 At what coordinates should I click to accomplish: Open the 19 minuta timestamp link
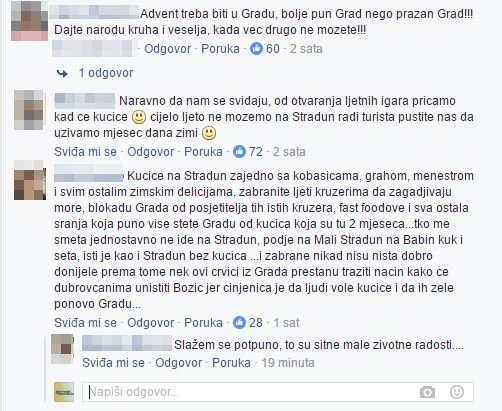click(x=288, y=363)
